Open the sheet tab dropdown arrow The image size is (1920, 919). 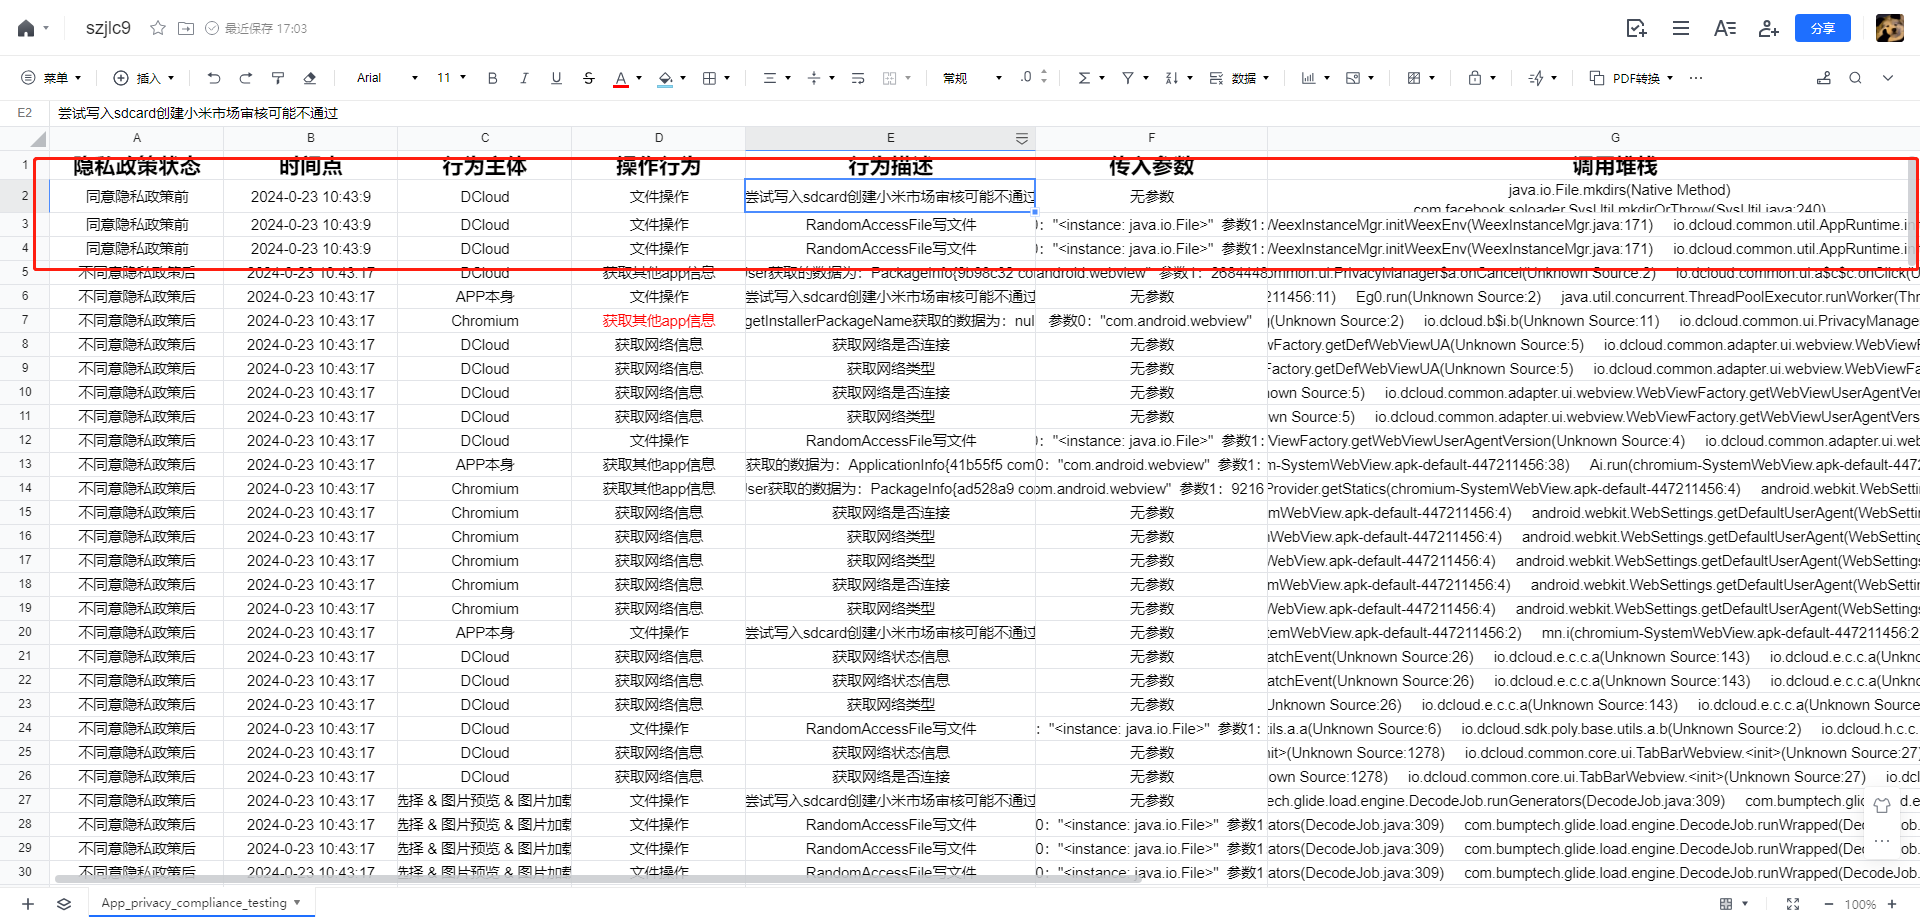(297, 903)
